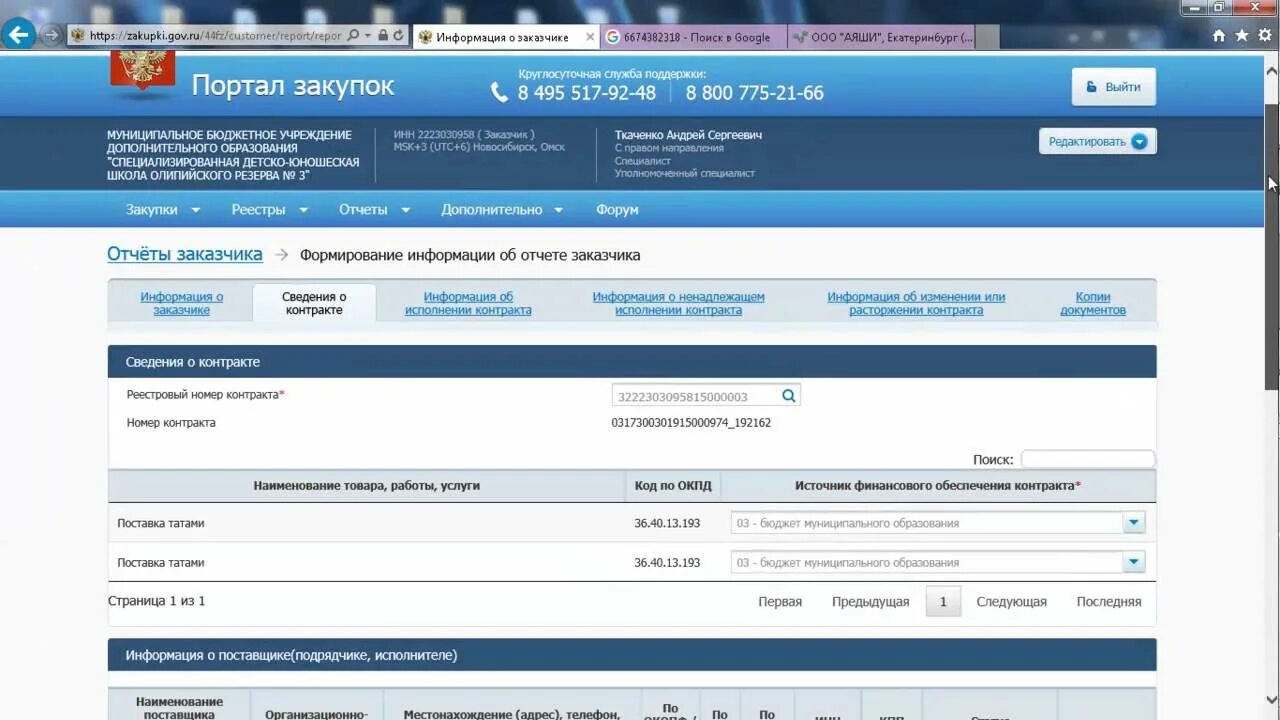Screen dimensions: 1280x720
Task: Click the magnifier in registry number field
Action: pos(789,396)
